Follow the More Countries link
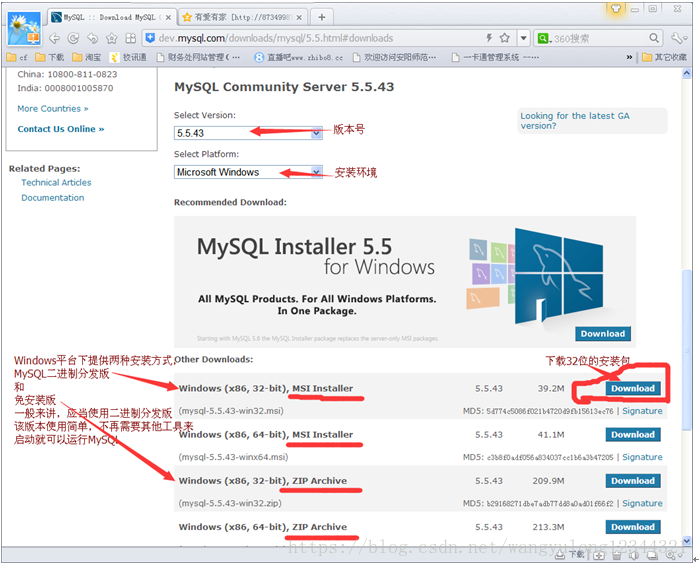 tap(53, 108)
